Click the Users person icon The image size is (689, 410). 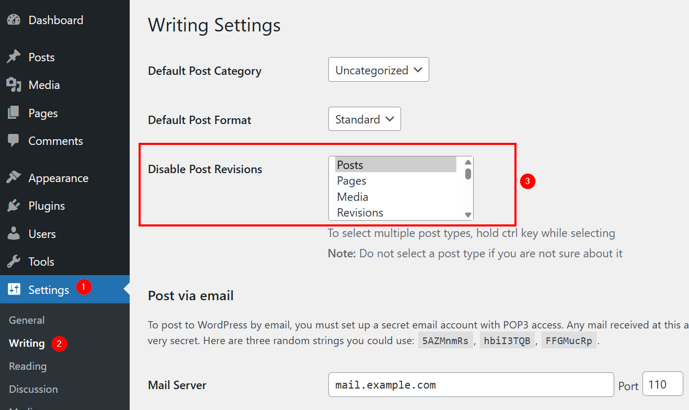[14, 233]
